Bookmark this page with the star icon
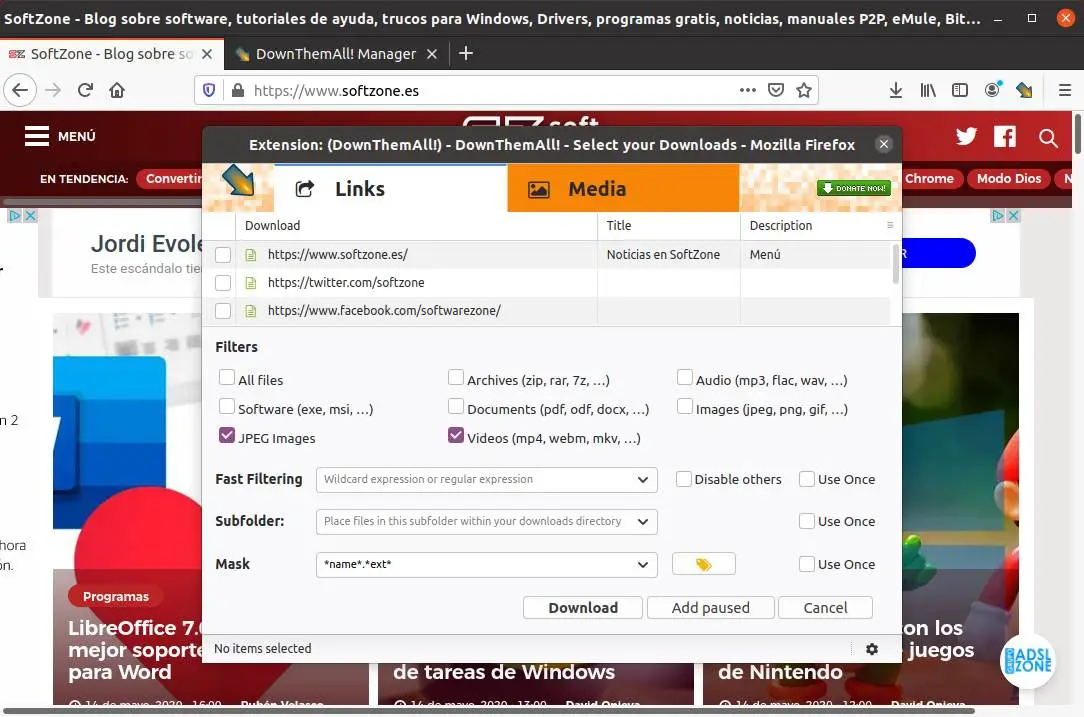This screenshot has height=717, width=1084. coord(803,91)
